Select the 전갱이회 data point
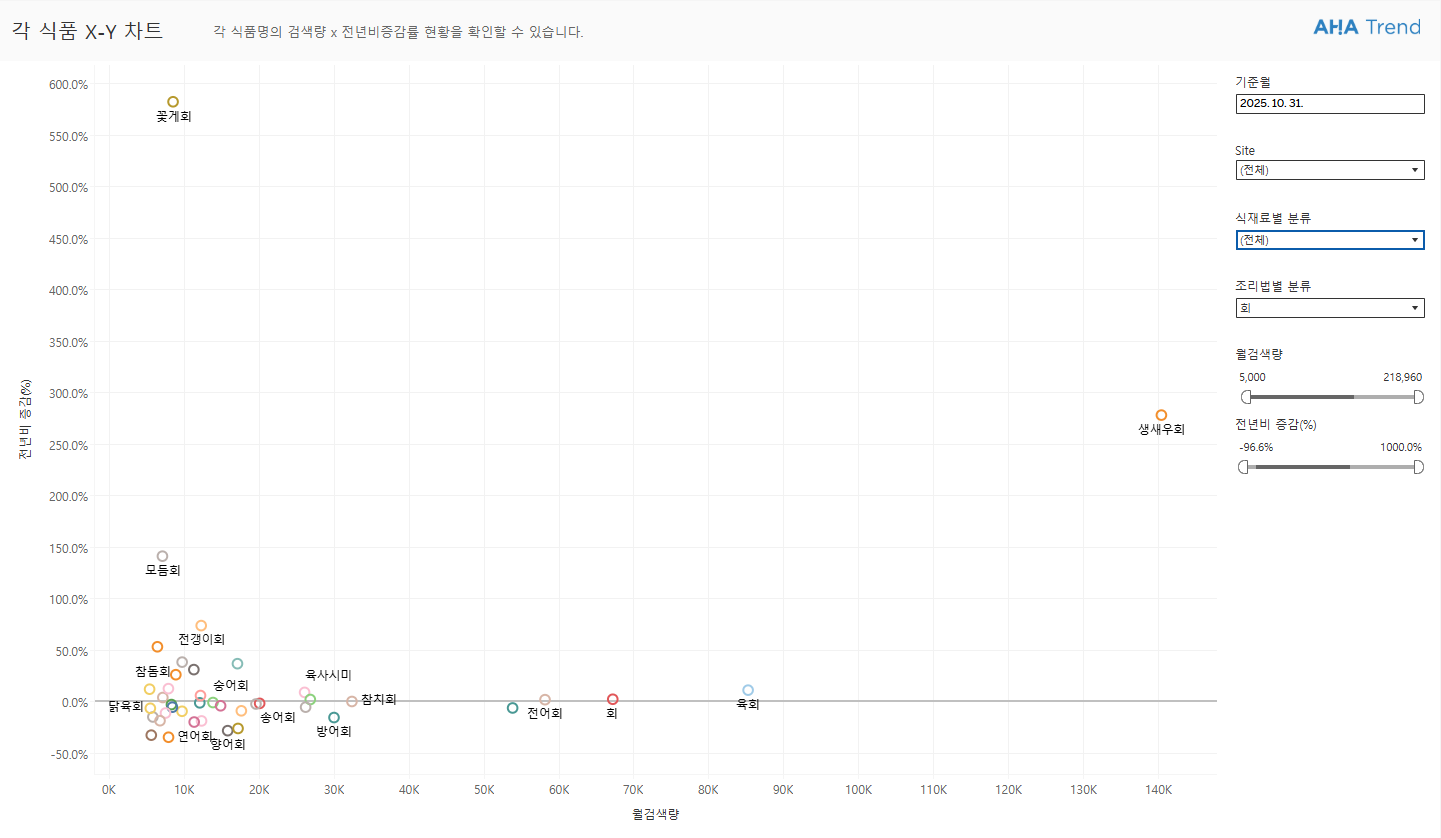Image resolution: width=1441 pixels, height=838 pixels. tap(201, 626)
